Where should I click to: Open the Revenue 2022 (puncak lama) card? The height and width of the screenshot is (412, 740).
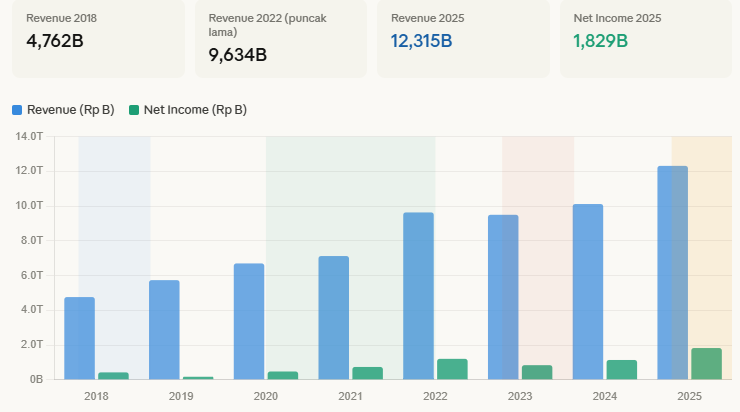(280, 37)
